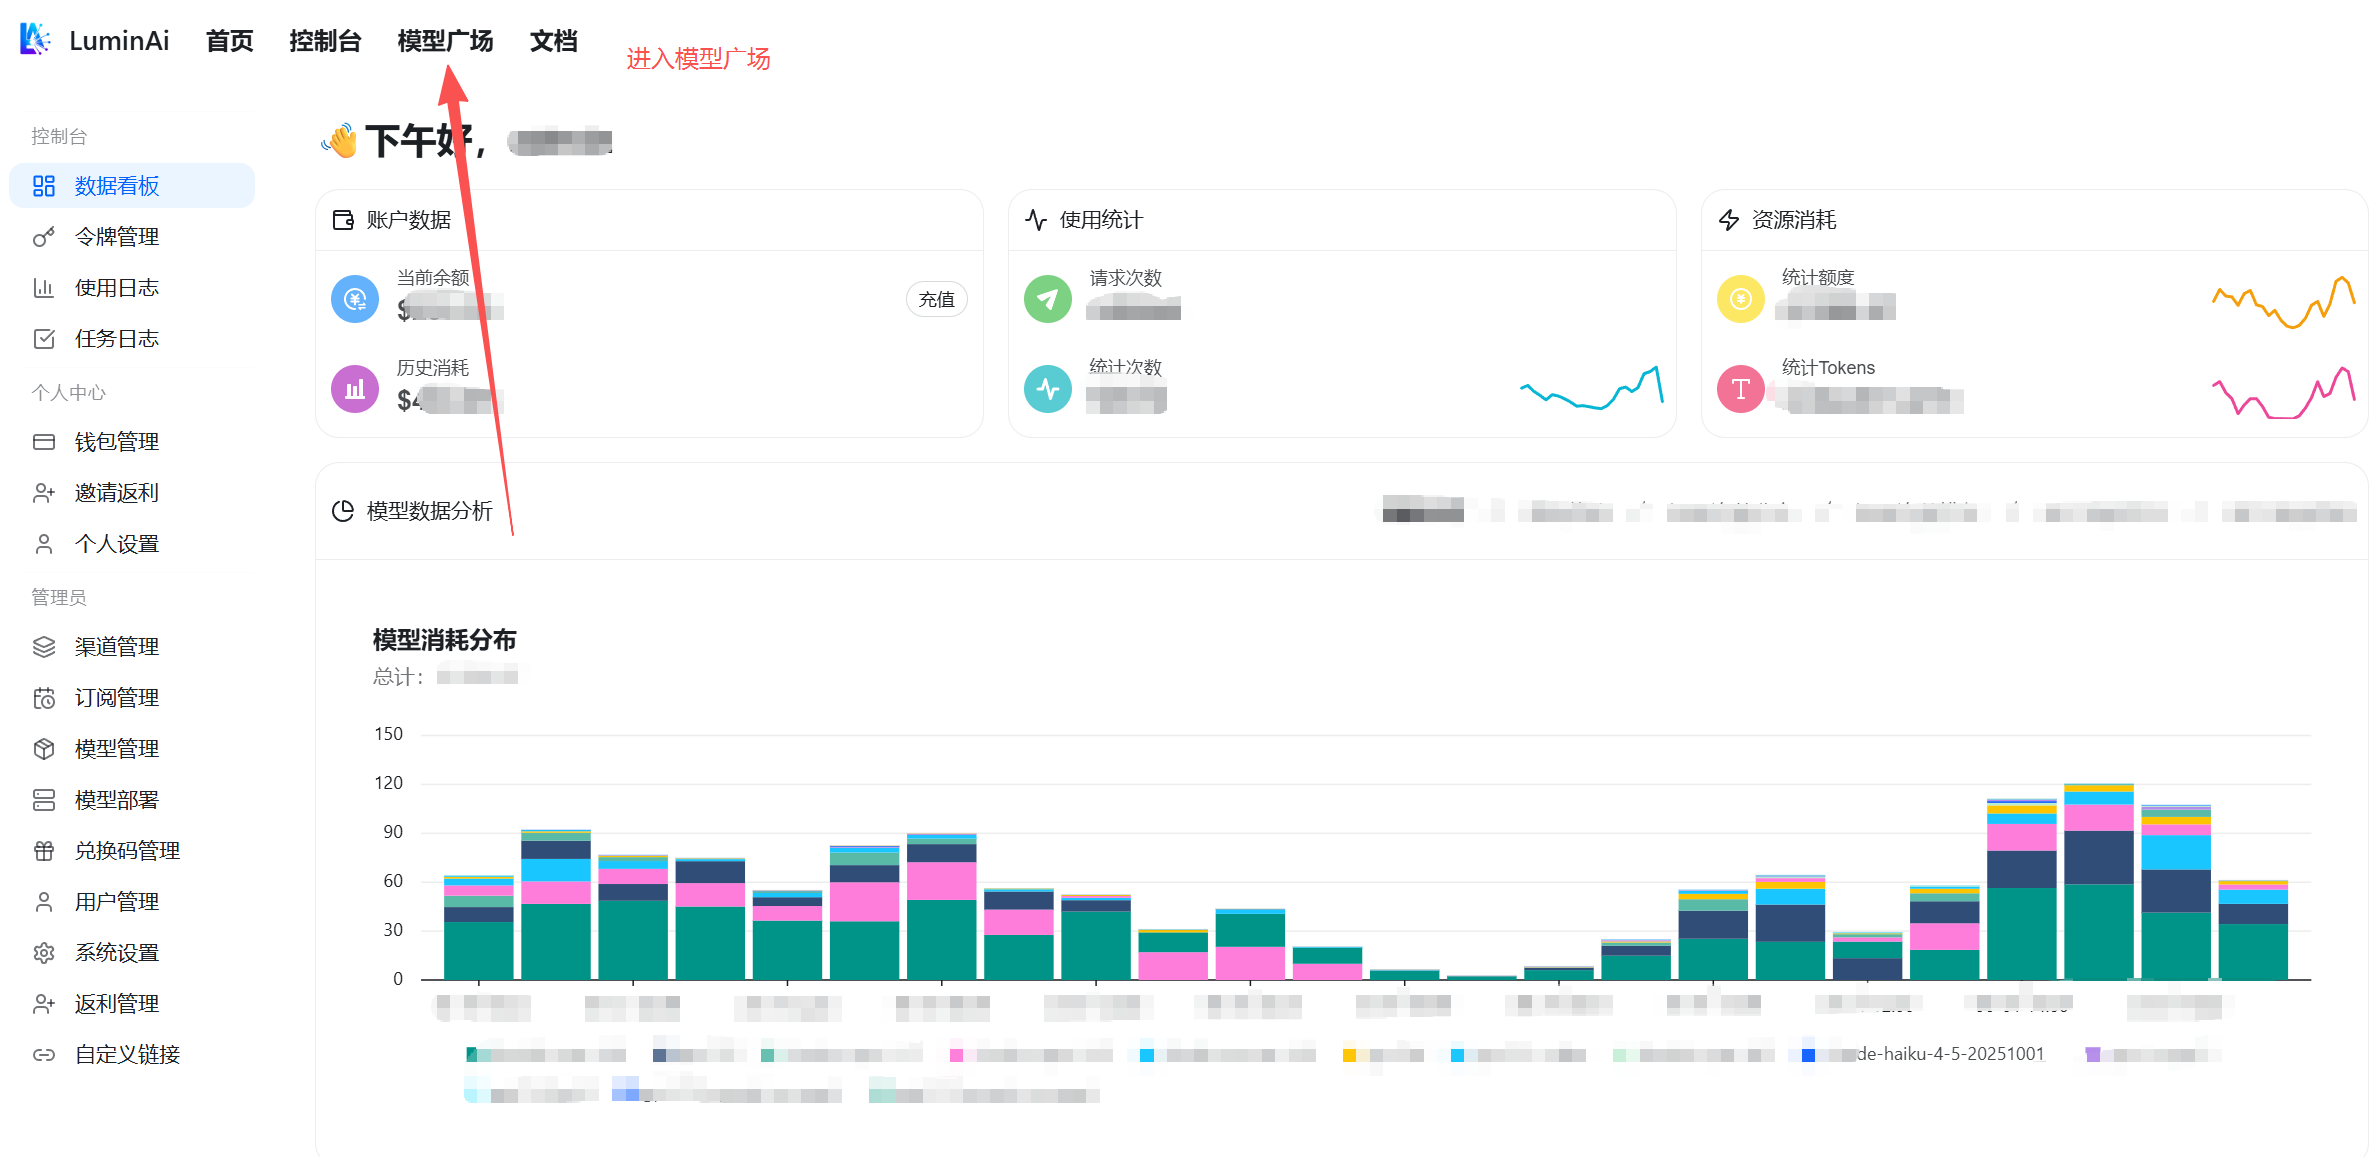The height and width of the screenshot is (1157, 2379).
Task: Go to 模型广场 in top navigation
Action: click(445, 41)
